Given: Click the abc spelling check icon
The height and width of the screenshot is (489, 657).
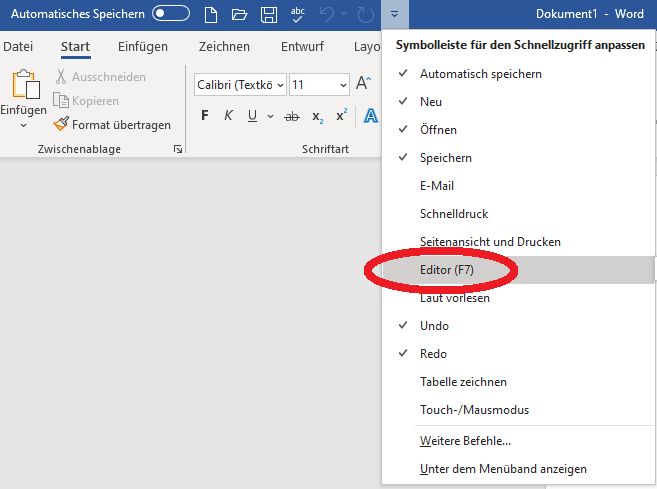Looking at the screenshot, I should 297,15.
